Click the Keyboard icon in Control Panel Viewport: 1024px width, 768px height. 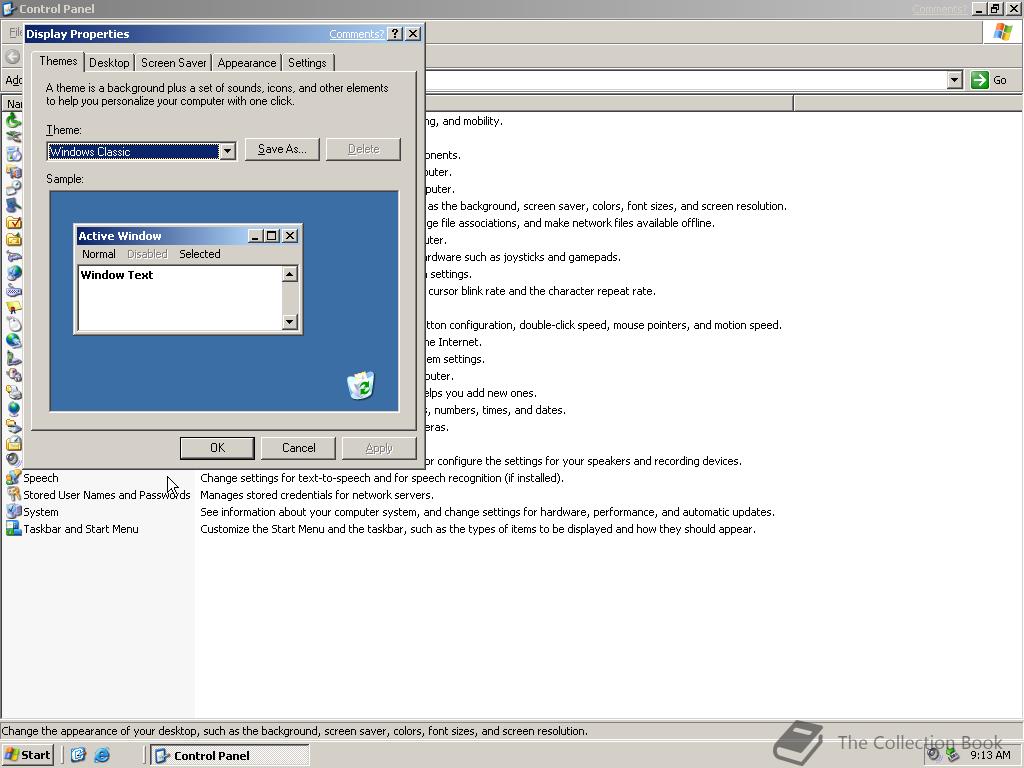pos(13,291)
